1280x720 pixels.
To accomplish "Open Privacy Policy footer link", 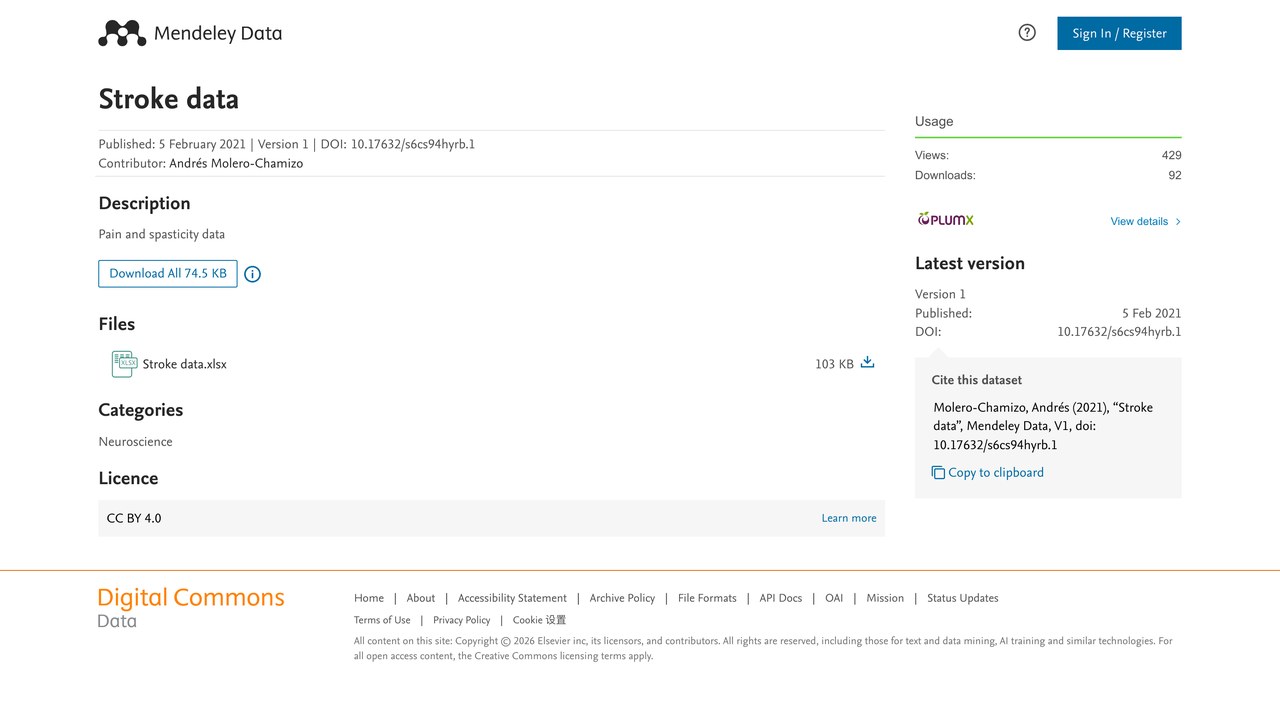I will (462, 620).
